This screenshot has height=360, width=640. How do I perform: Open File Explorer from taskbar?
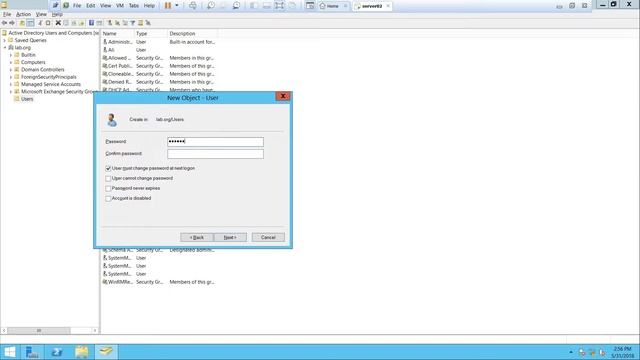pos(82,352)
